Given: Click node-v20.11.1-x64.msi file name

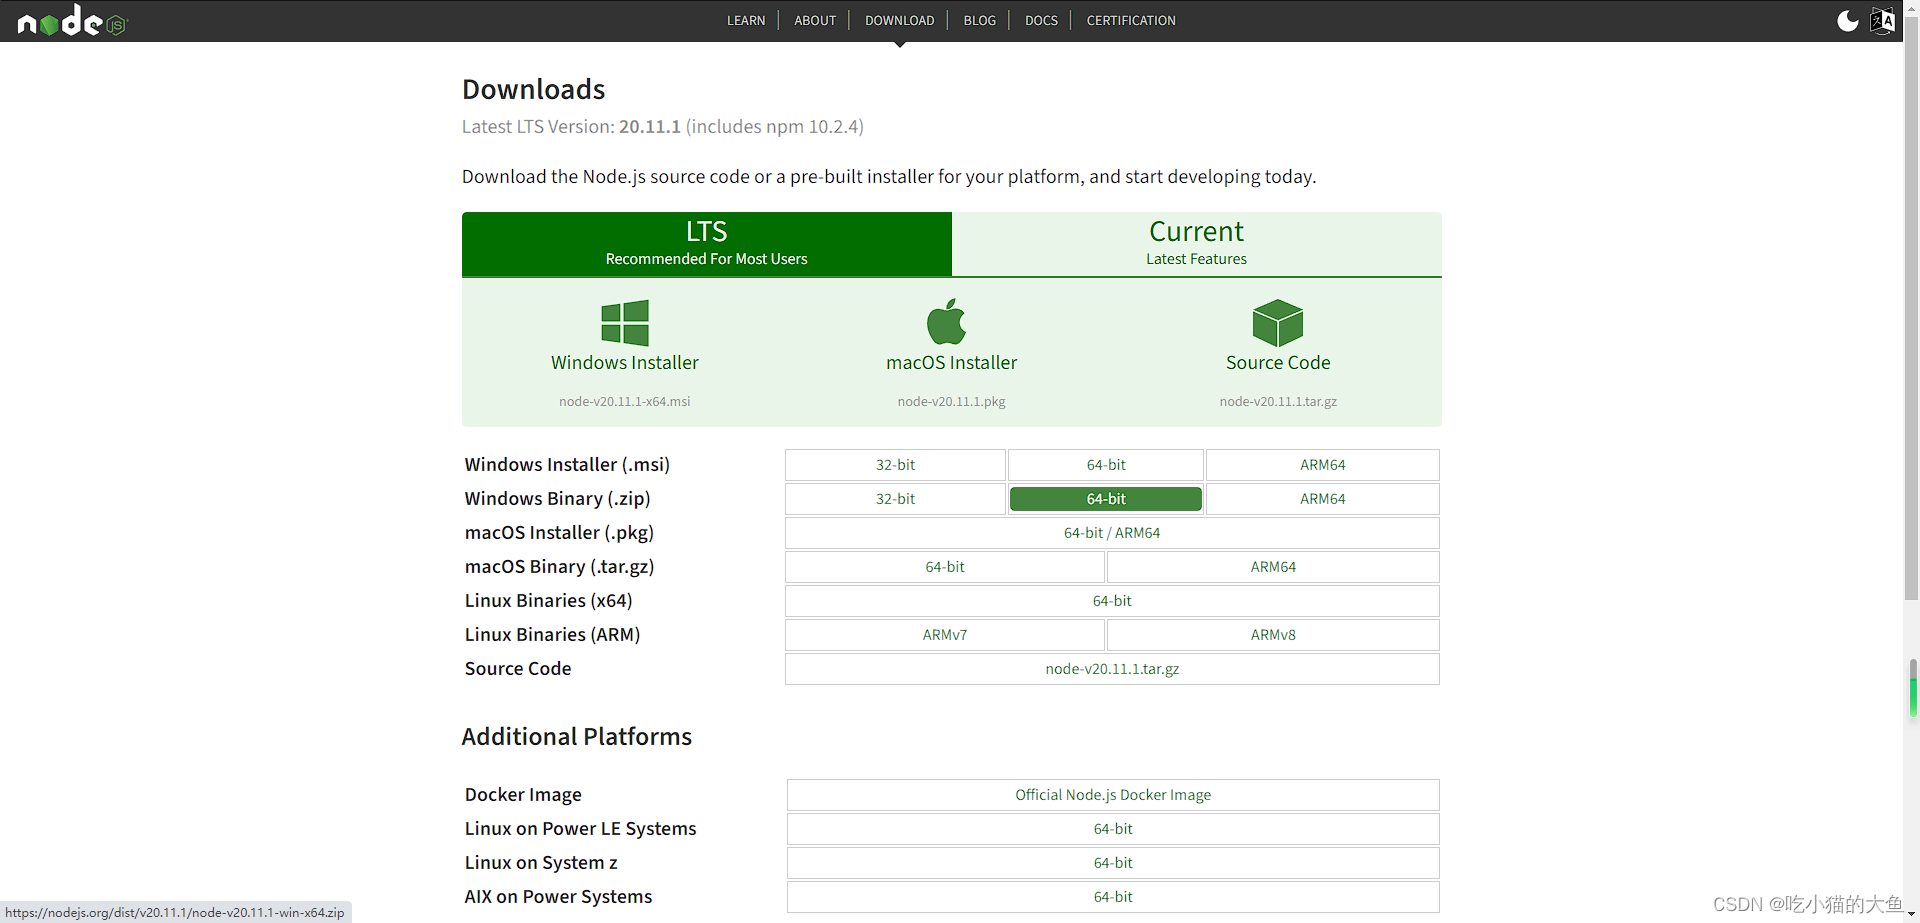Looking at the screenshot, I should [625, 401].
